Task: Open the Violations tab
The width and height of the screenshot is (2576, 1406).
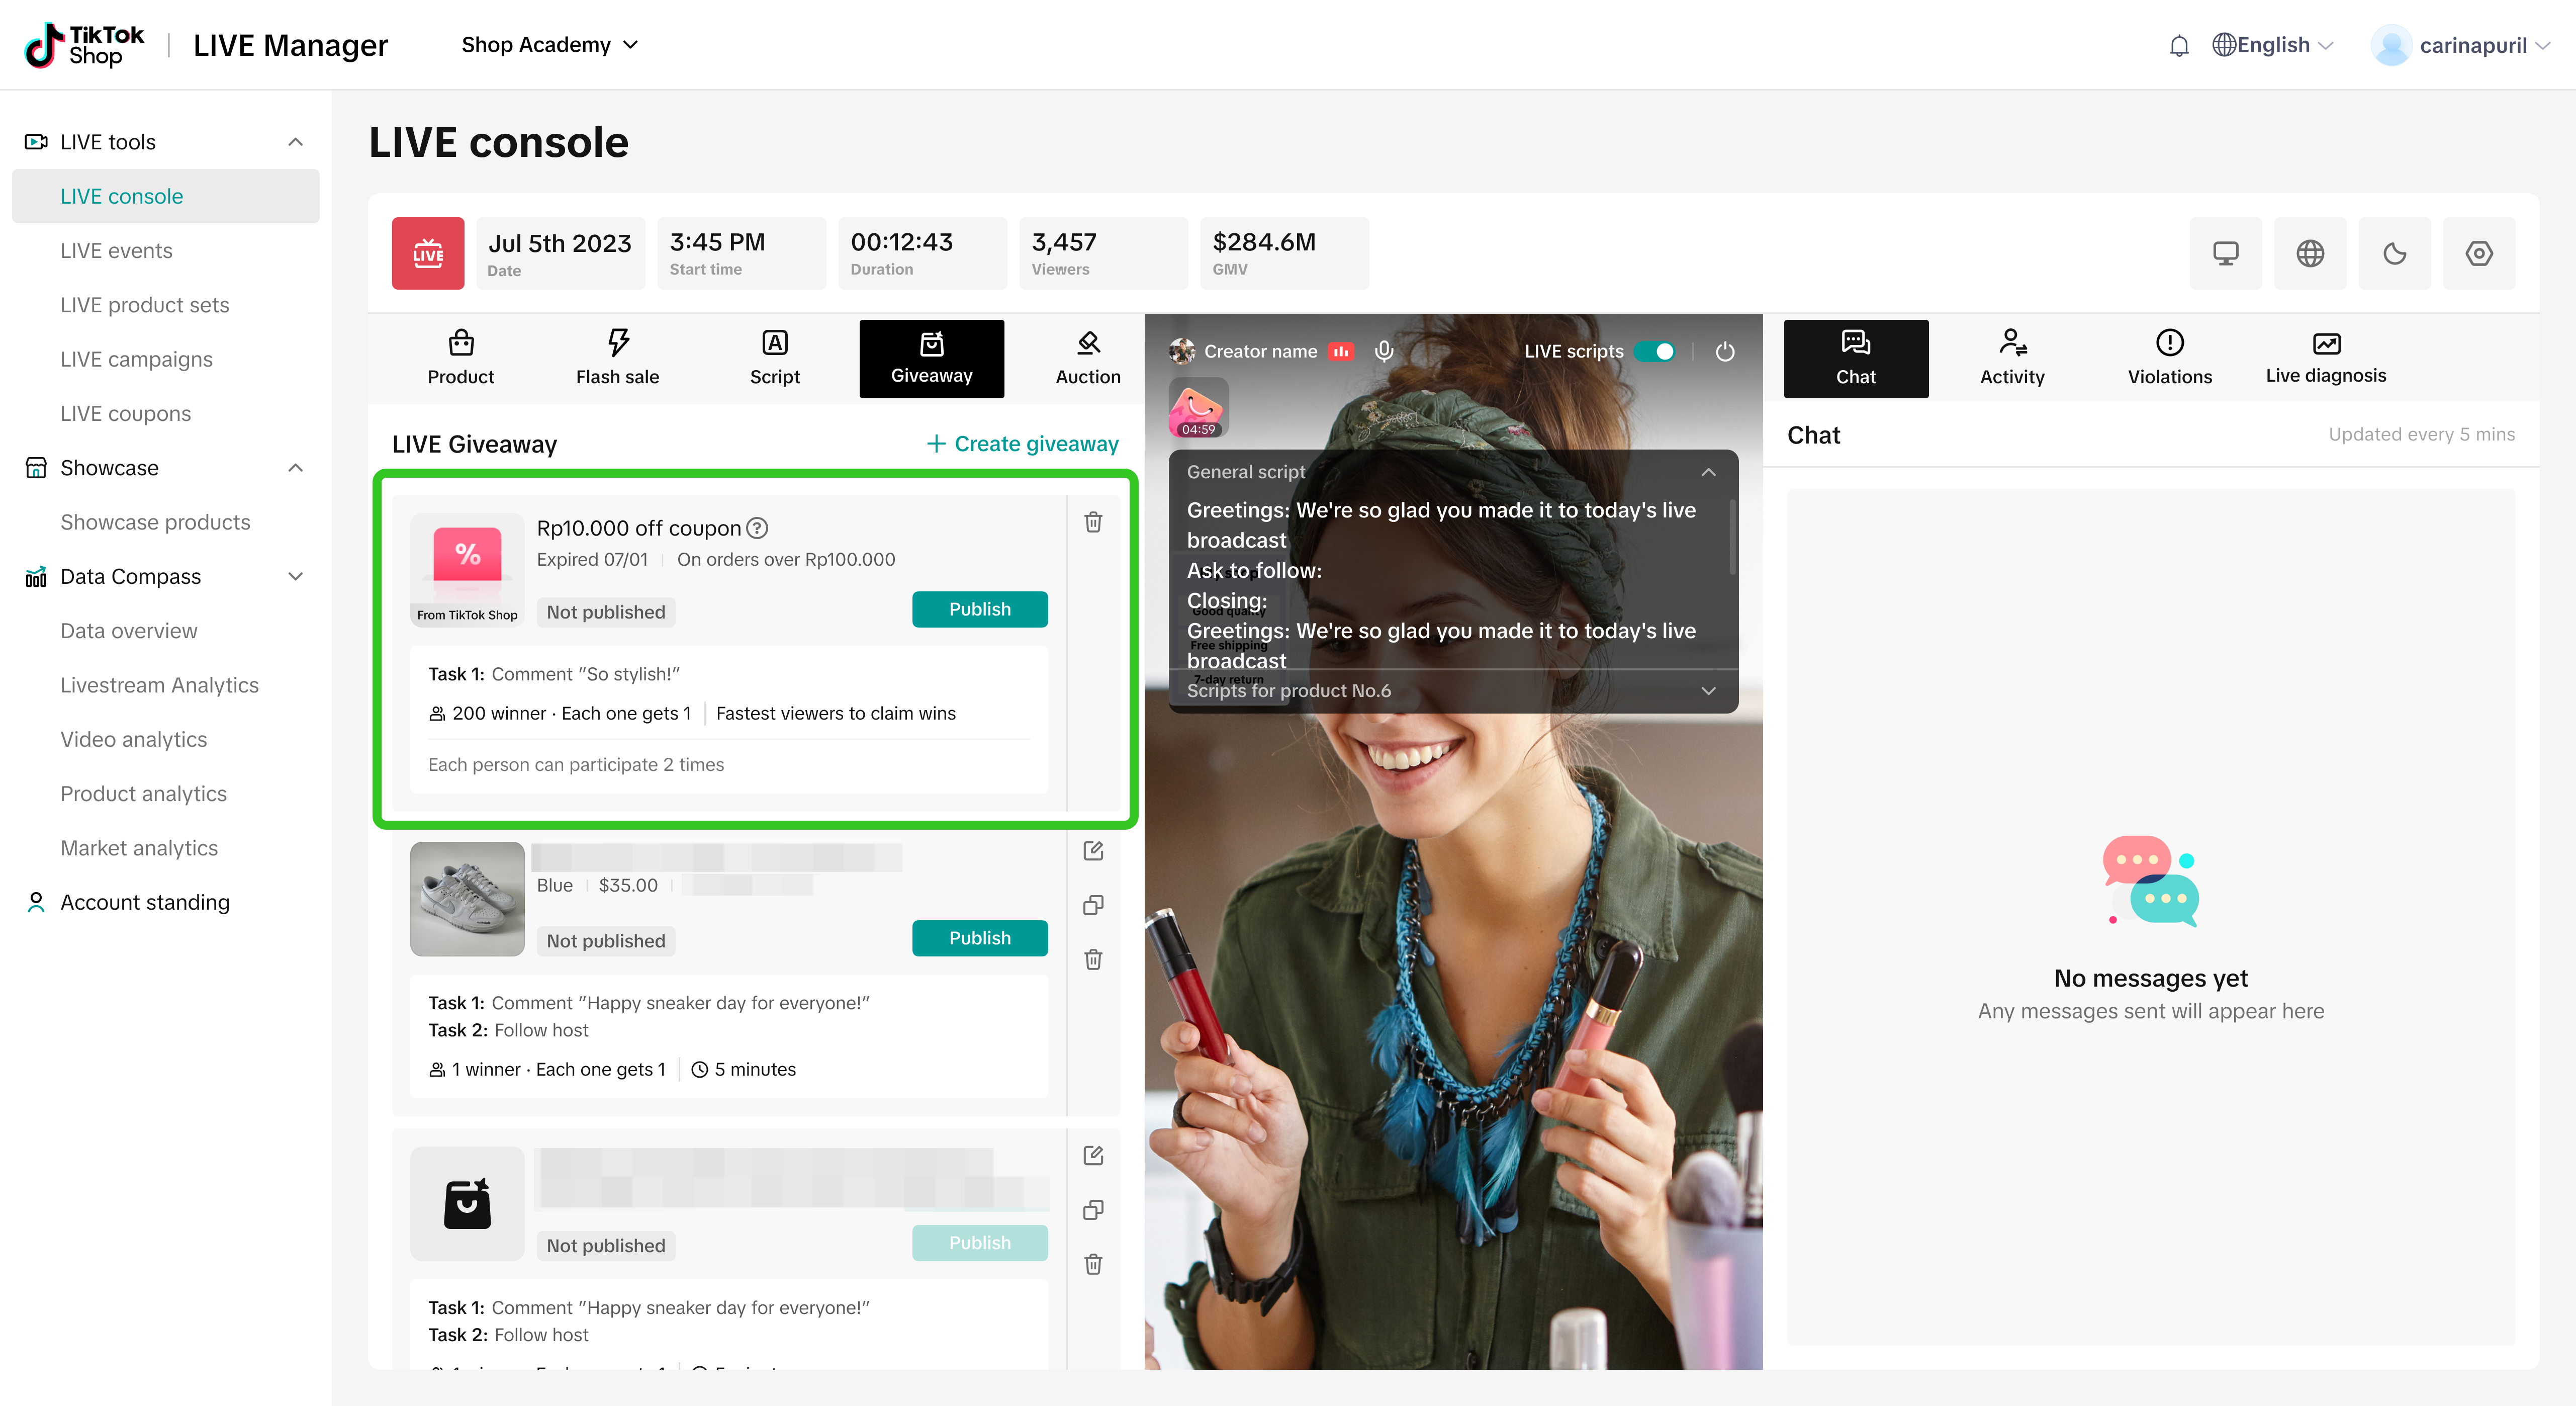Action: pyautogui.click(x=2169, y=358)
